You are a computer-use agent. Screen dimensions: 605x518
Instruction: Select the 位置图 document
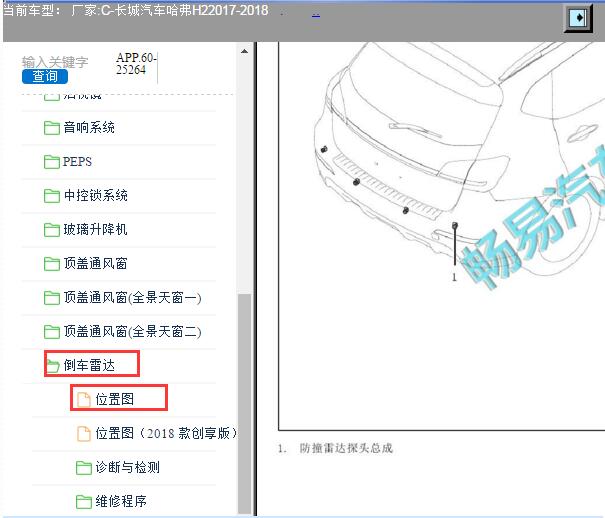(x=115, y=399)
